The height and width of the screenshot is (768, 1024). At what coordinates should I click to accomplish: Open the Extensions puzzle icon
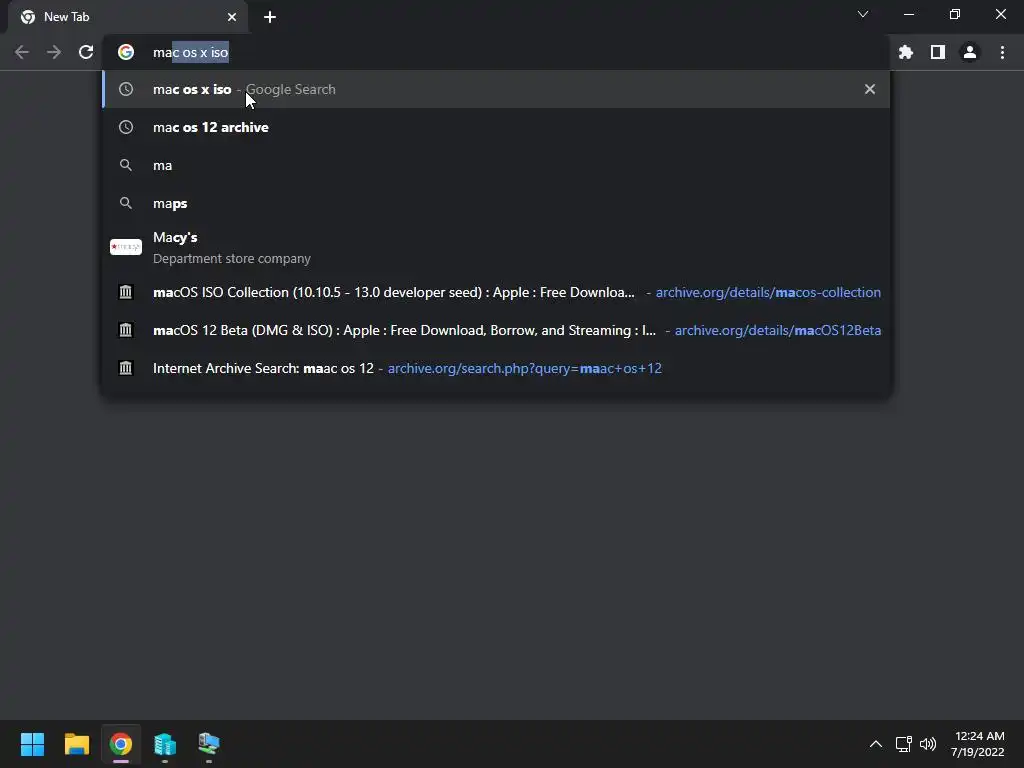pyautogui.click(x=906, y=52)
